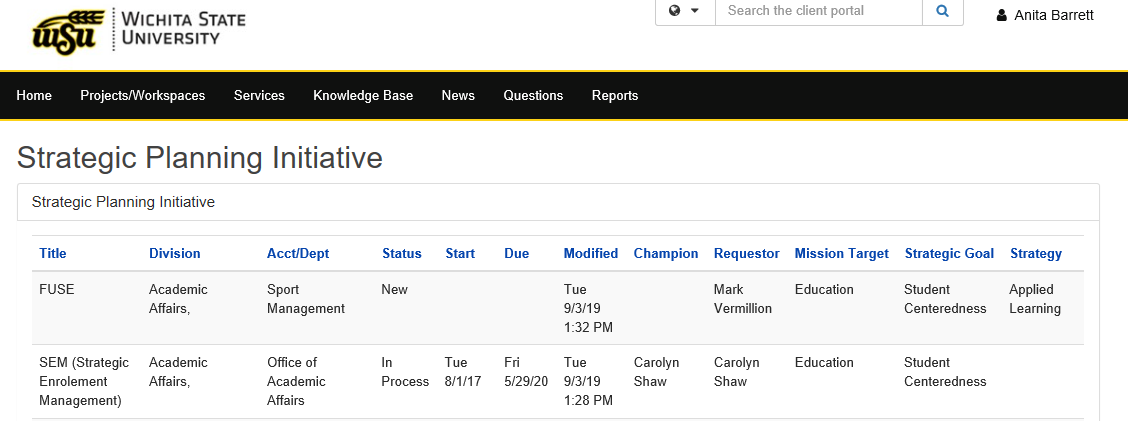This screenshot has width=1128, height=421.
Task: Click the Applied Learning strategy cell
Action: [x=1034, y=299]
